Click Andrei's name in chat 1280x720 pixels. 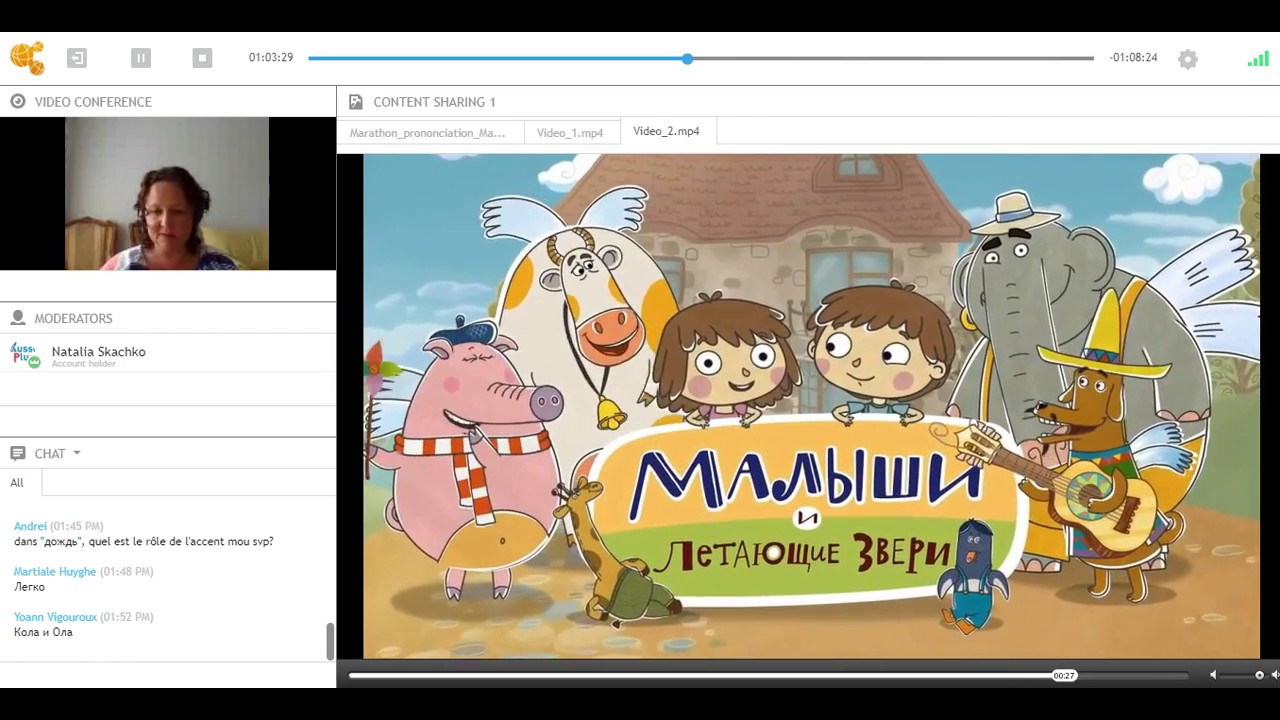30,526
